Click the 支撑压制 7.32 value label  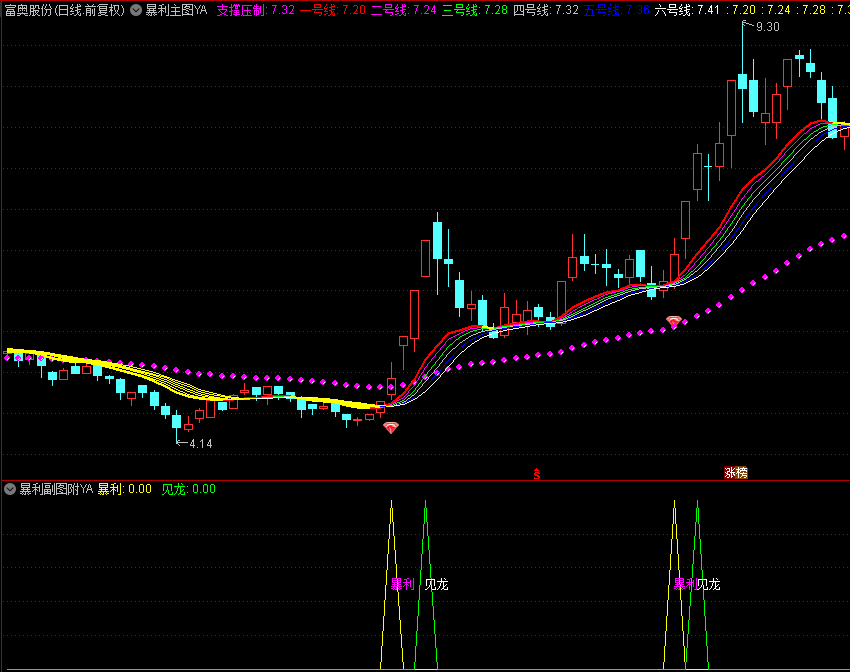point(255,10)
